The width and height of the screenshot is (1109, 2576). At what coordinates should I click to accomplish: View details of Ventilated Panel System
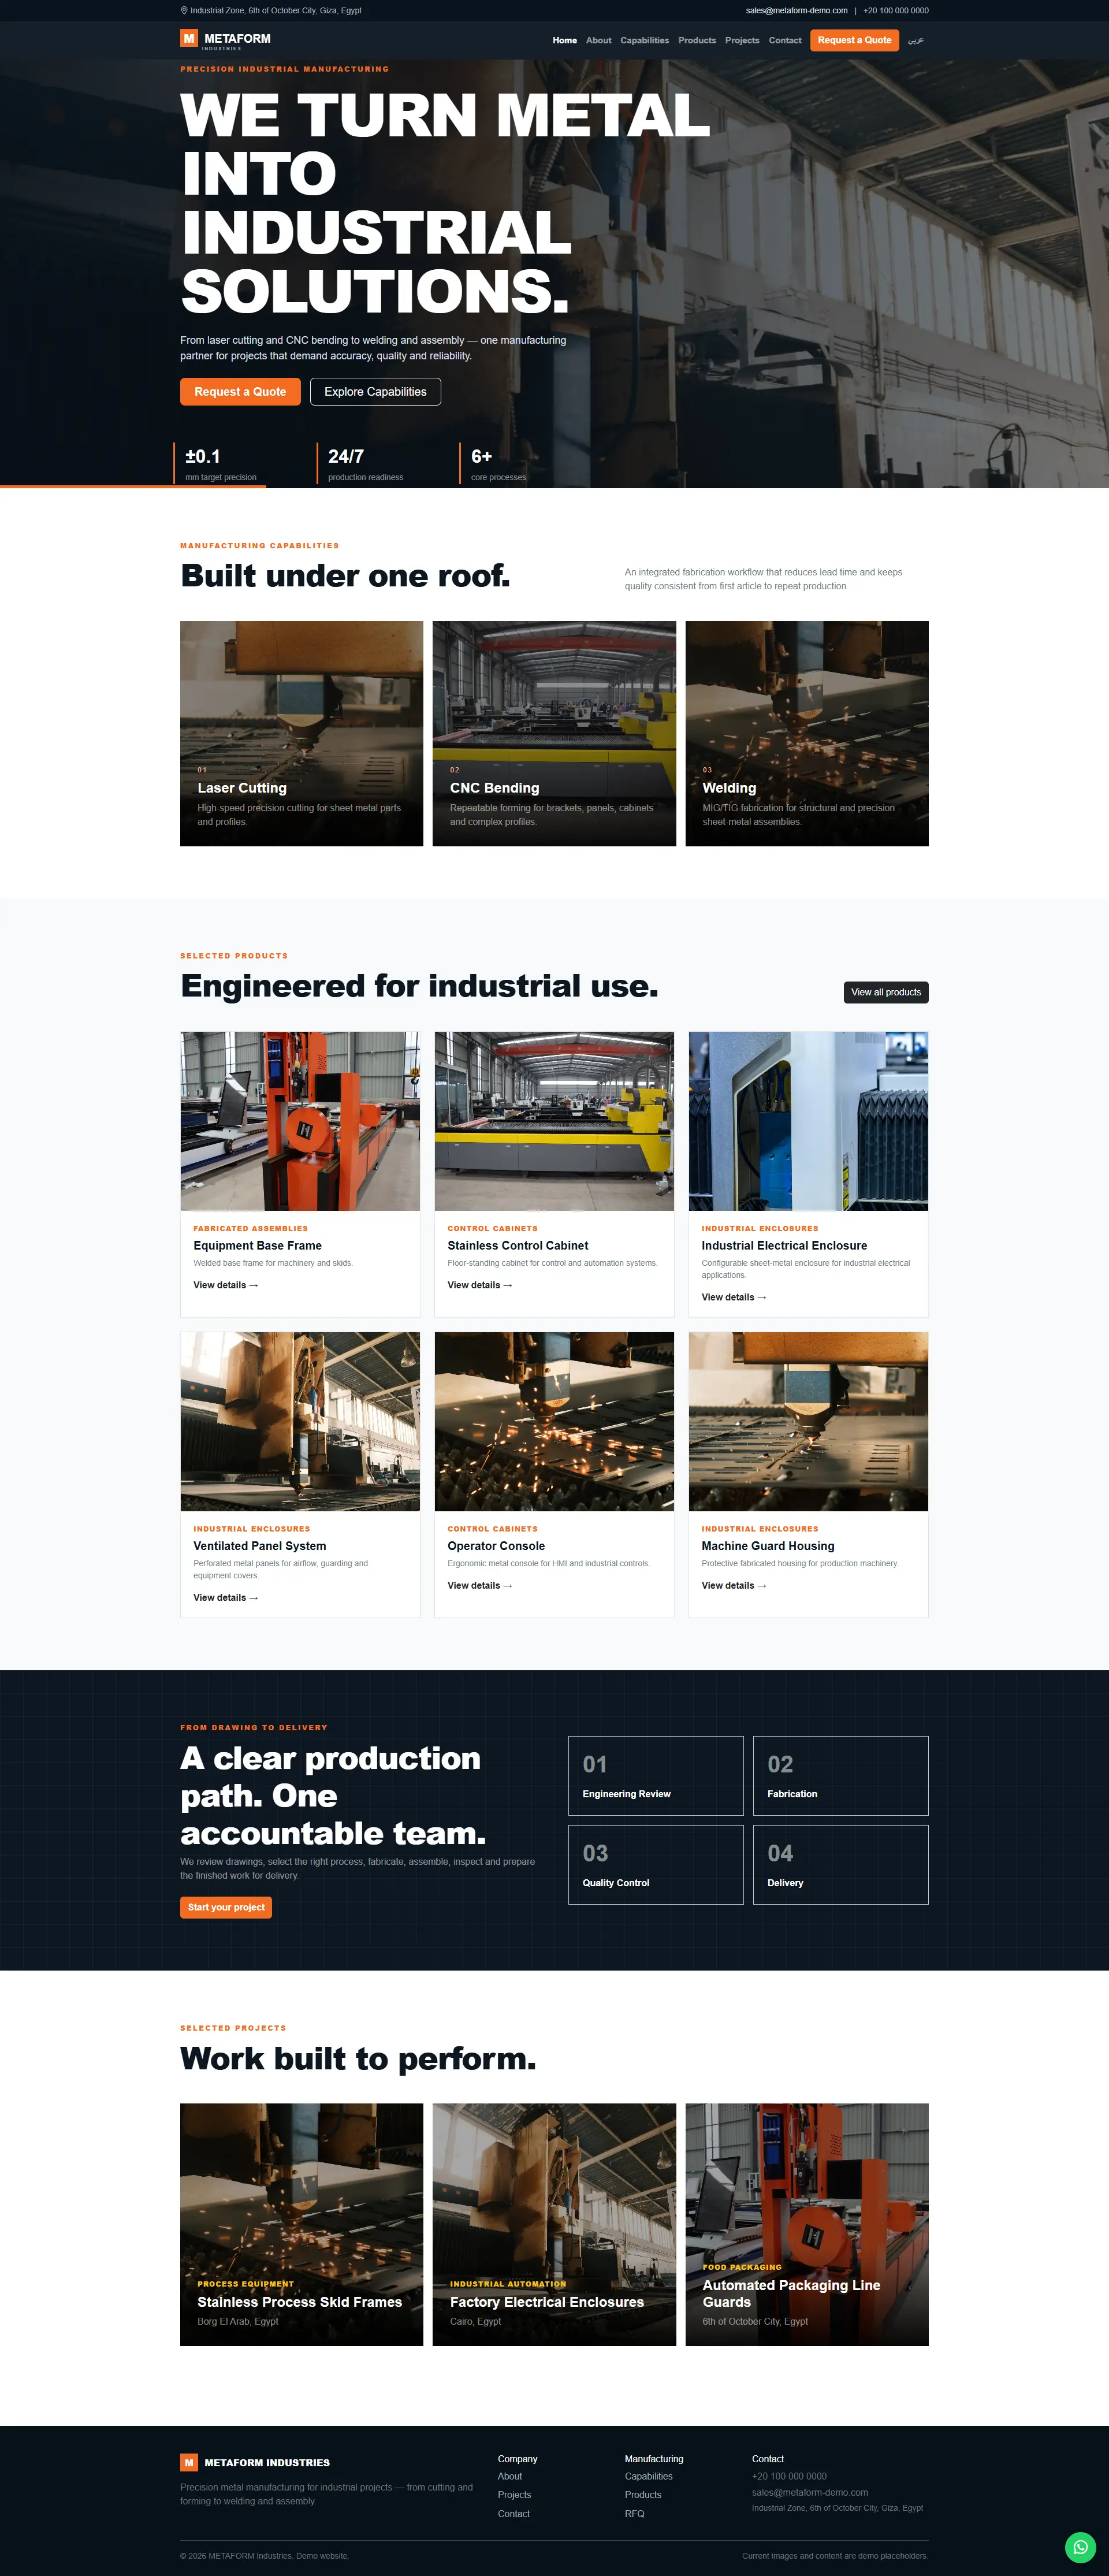(225, 1597)
